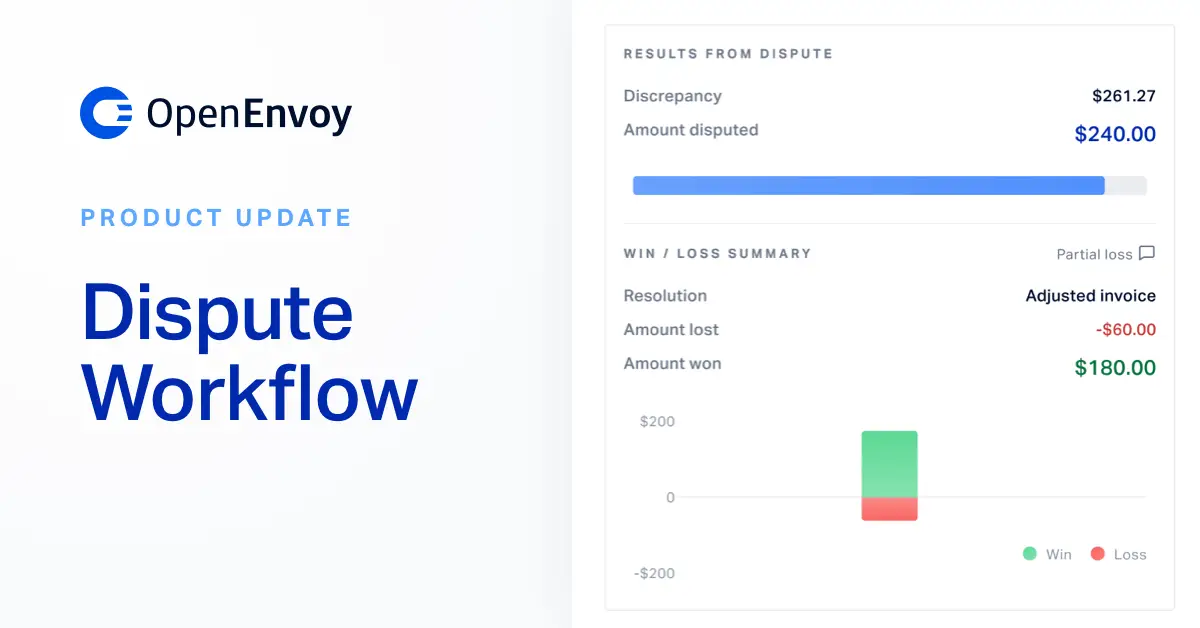Click the red Loss legend dot

point(1098,553)
